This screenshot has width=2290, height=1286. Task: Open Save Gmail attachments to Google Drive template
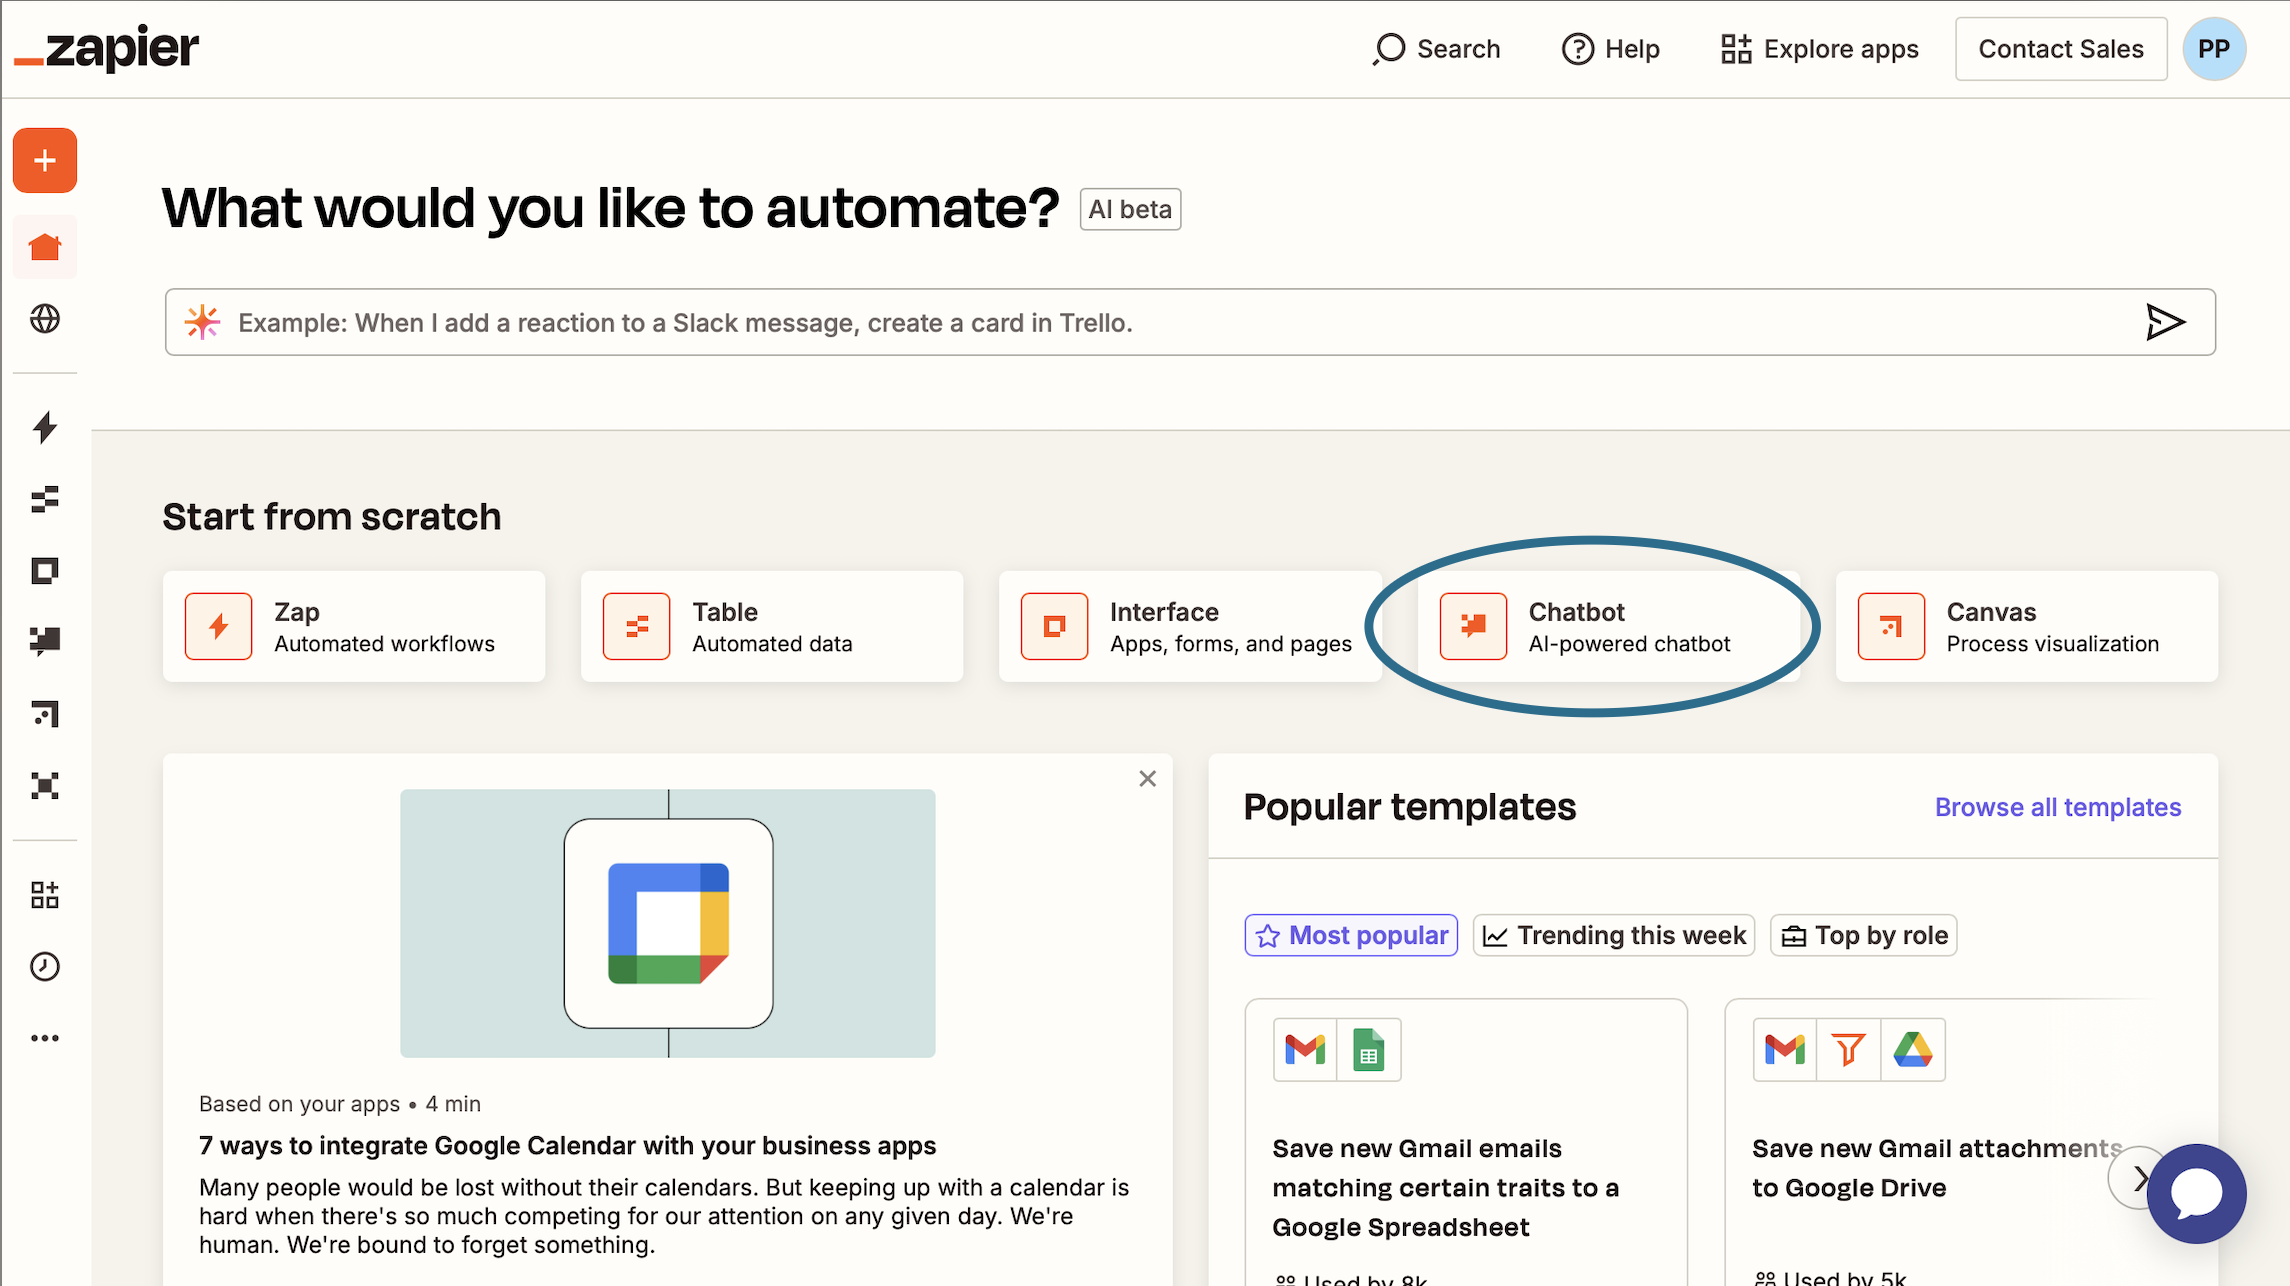coord(1937,1168)
